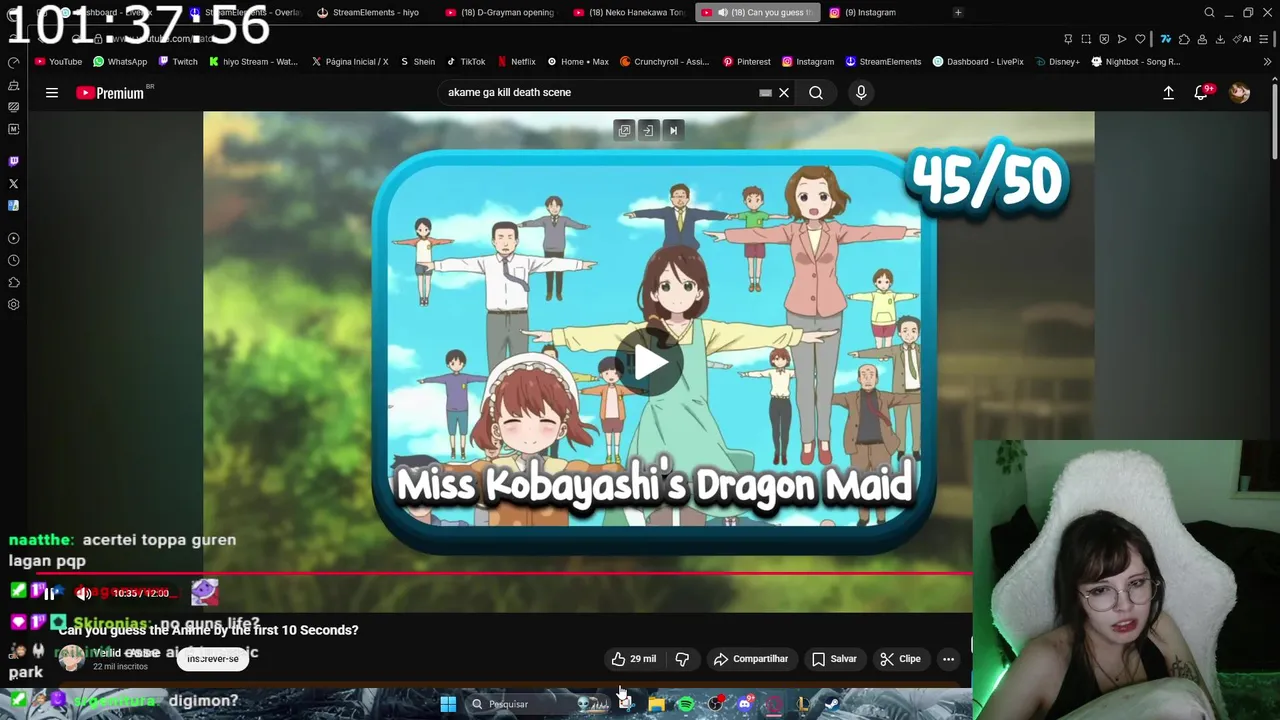Mute the video with the speaker icon

84,593
